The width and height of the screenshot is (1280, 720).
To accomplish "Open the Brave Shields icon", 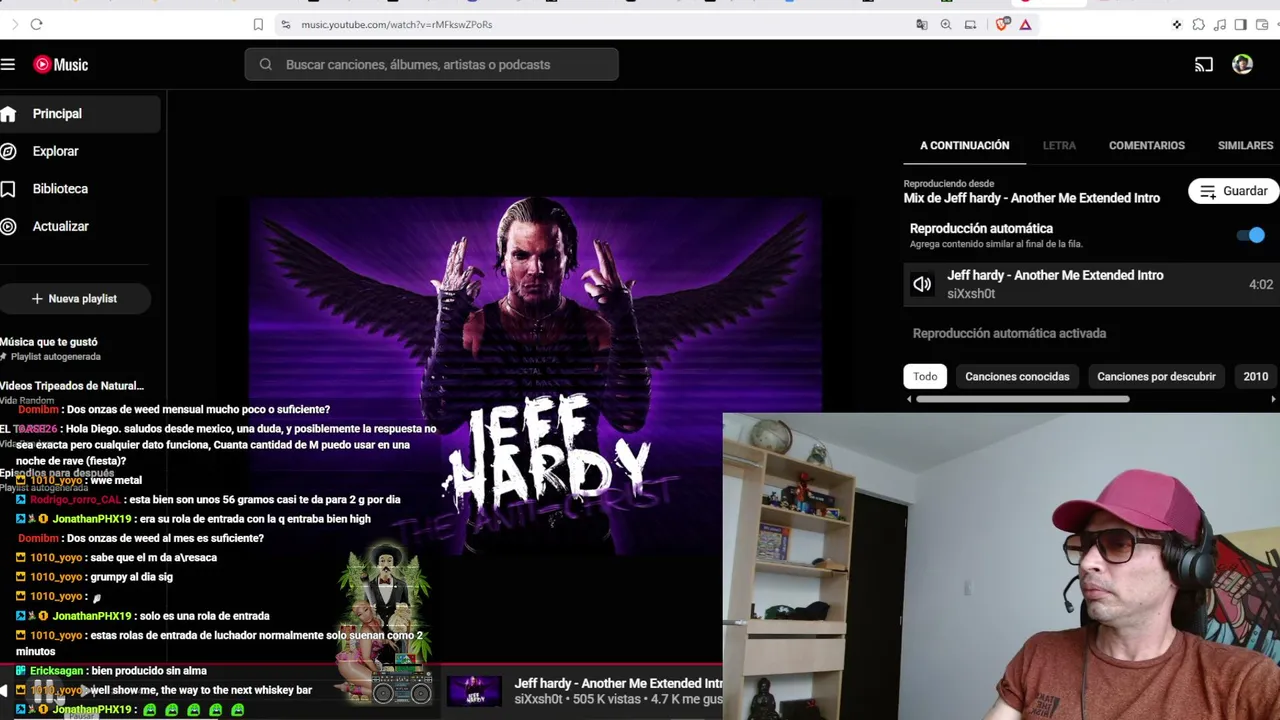I will (1002, 24).
